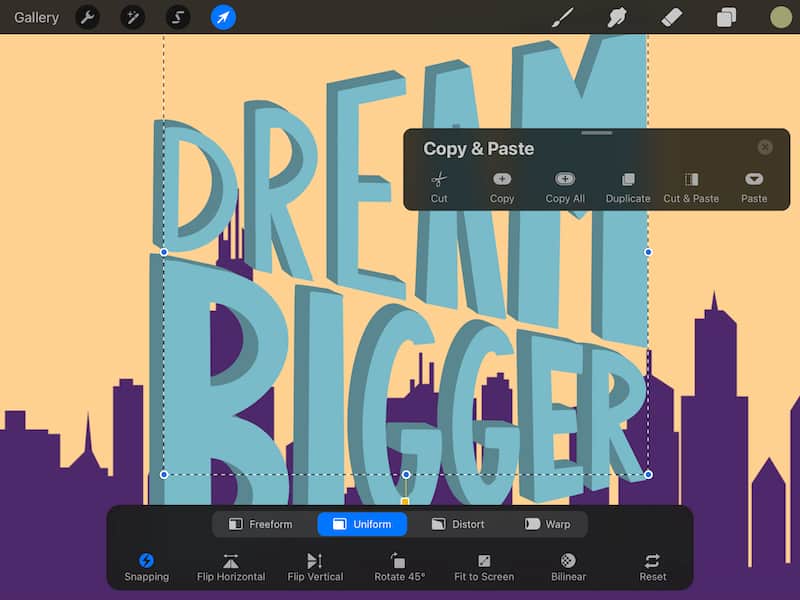Click the Copy & Paste panel grab handle

pos(596,133)
